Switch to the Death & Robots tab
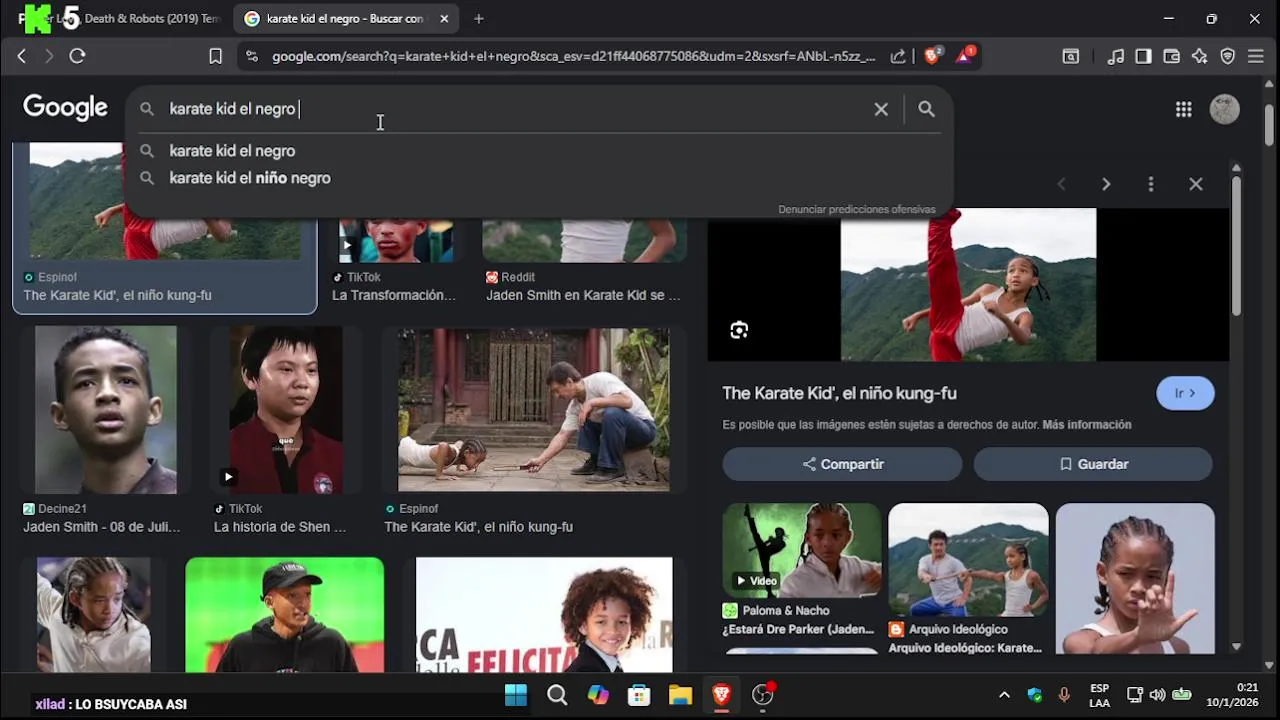This screenshot has height=720, width=1280. click(120, 18)
